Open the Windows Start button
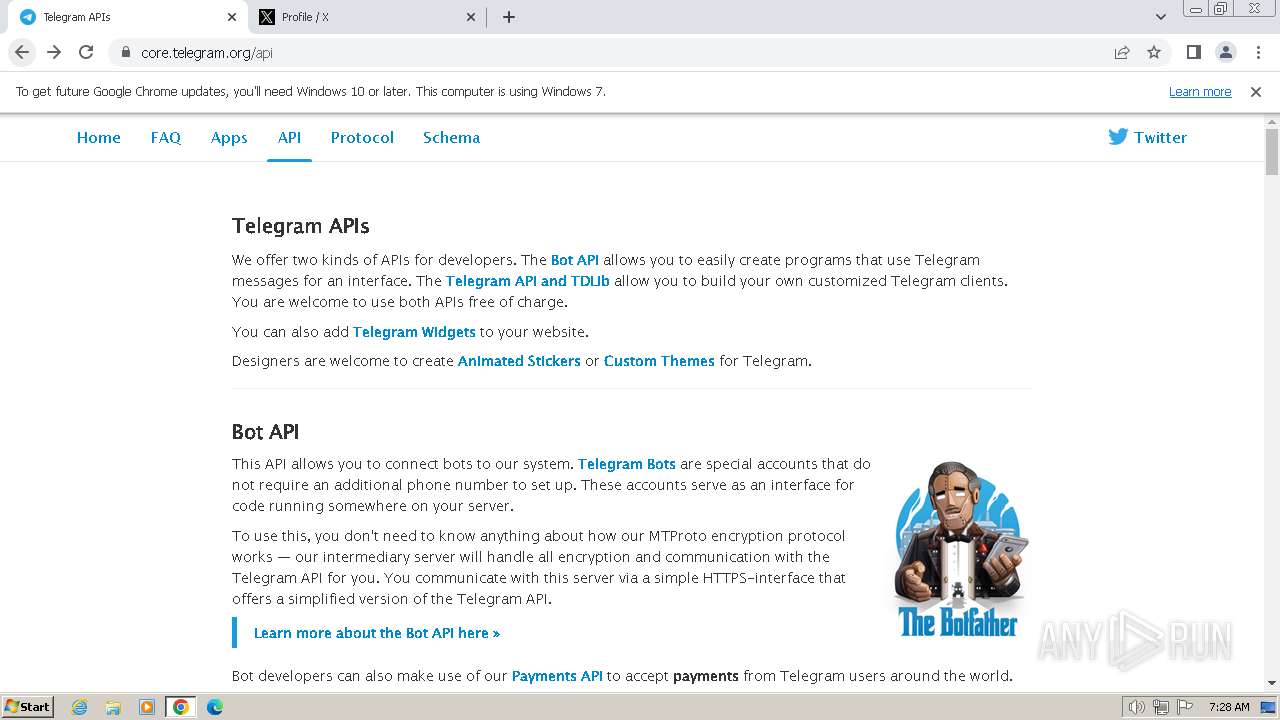 [x=27, y=707]
